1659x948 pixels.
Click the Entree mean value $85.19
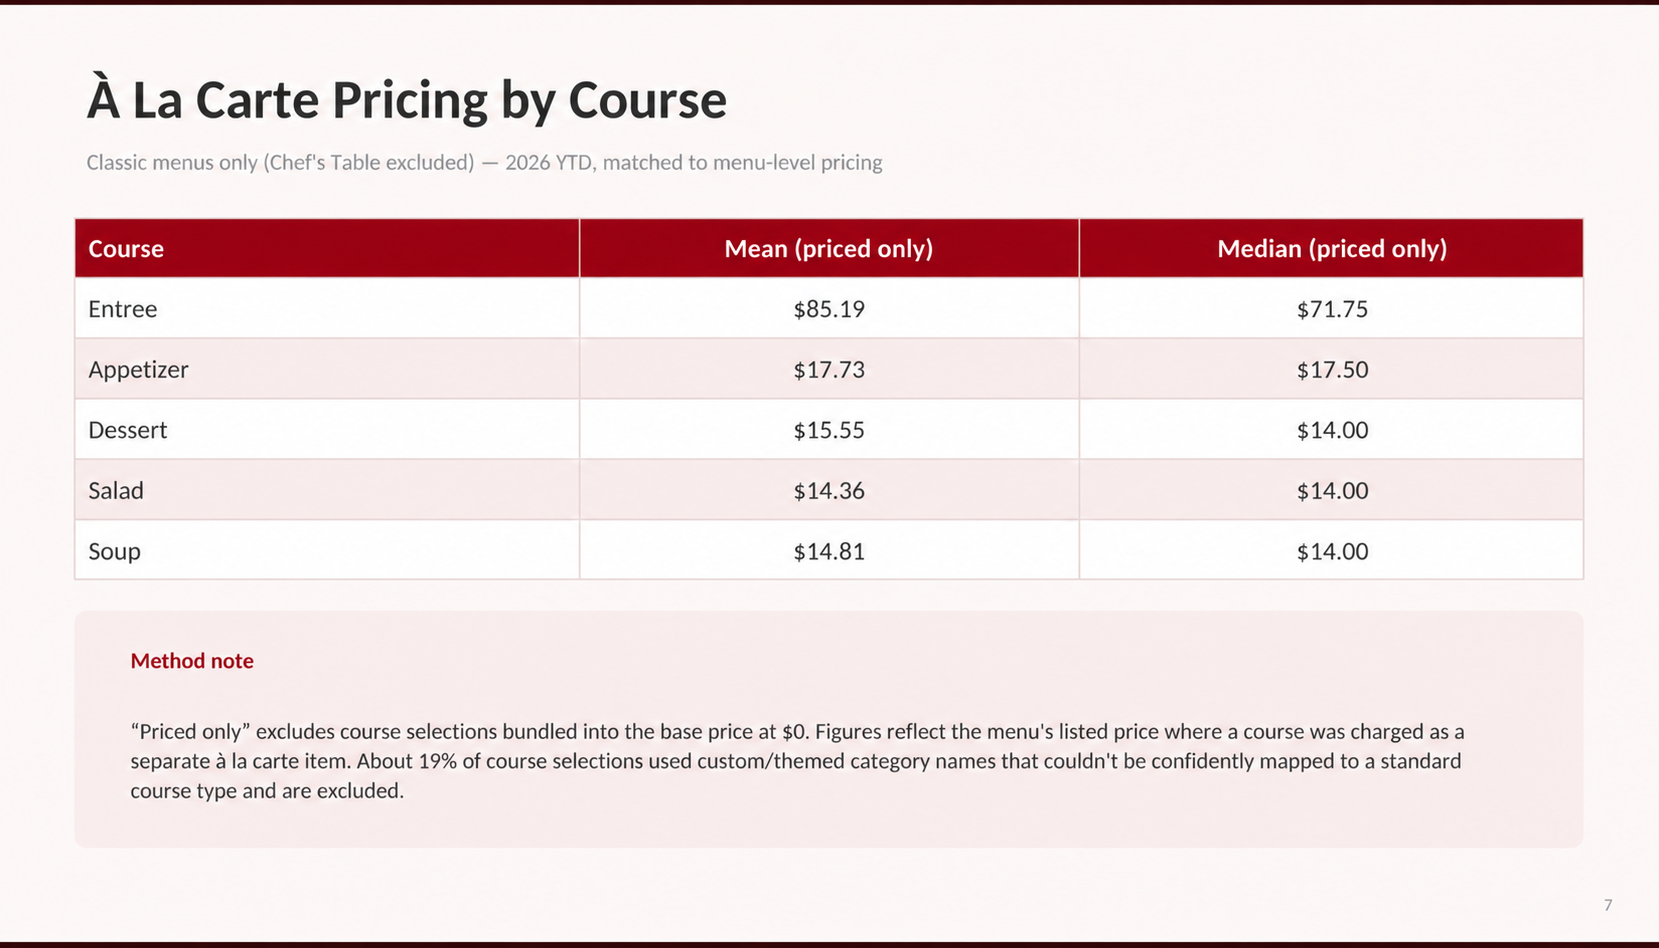pos(829,309)
